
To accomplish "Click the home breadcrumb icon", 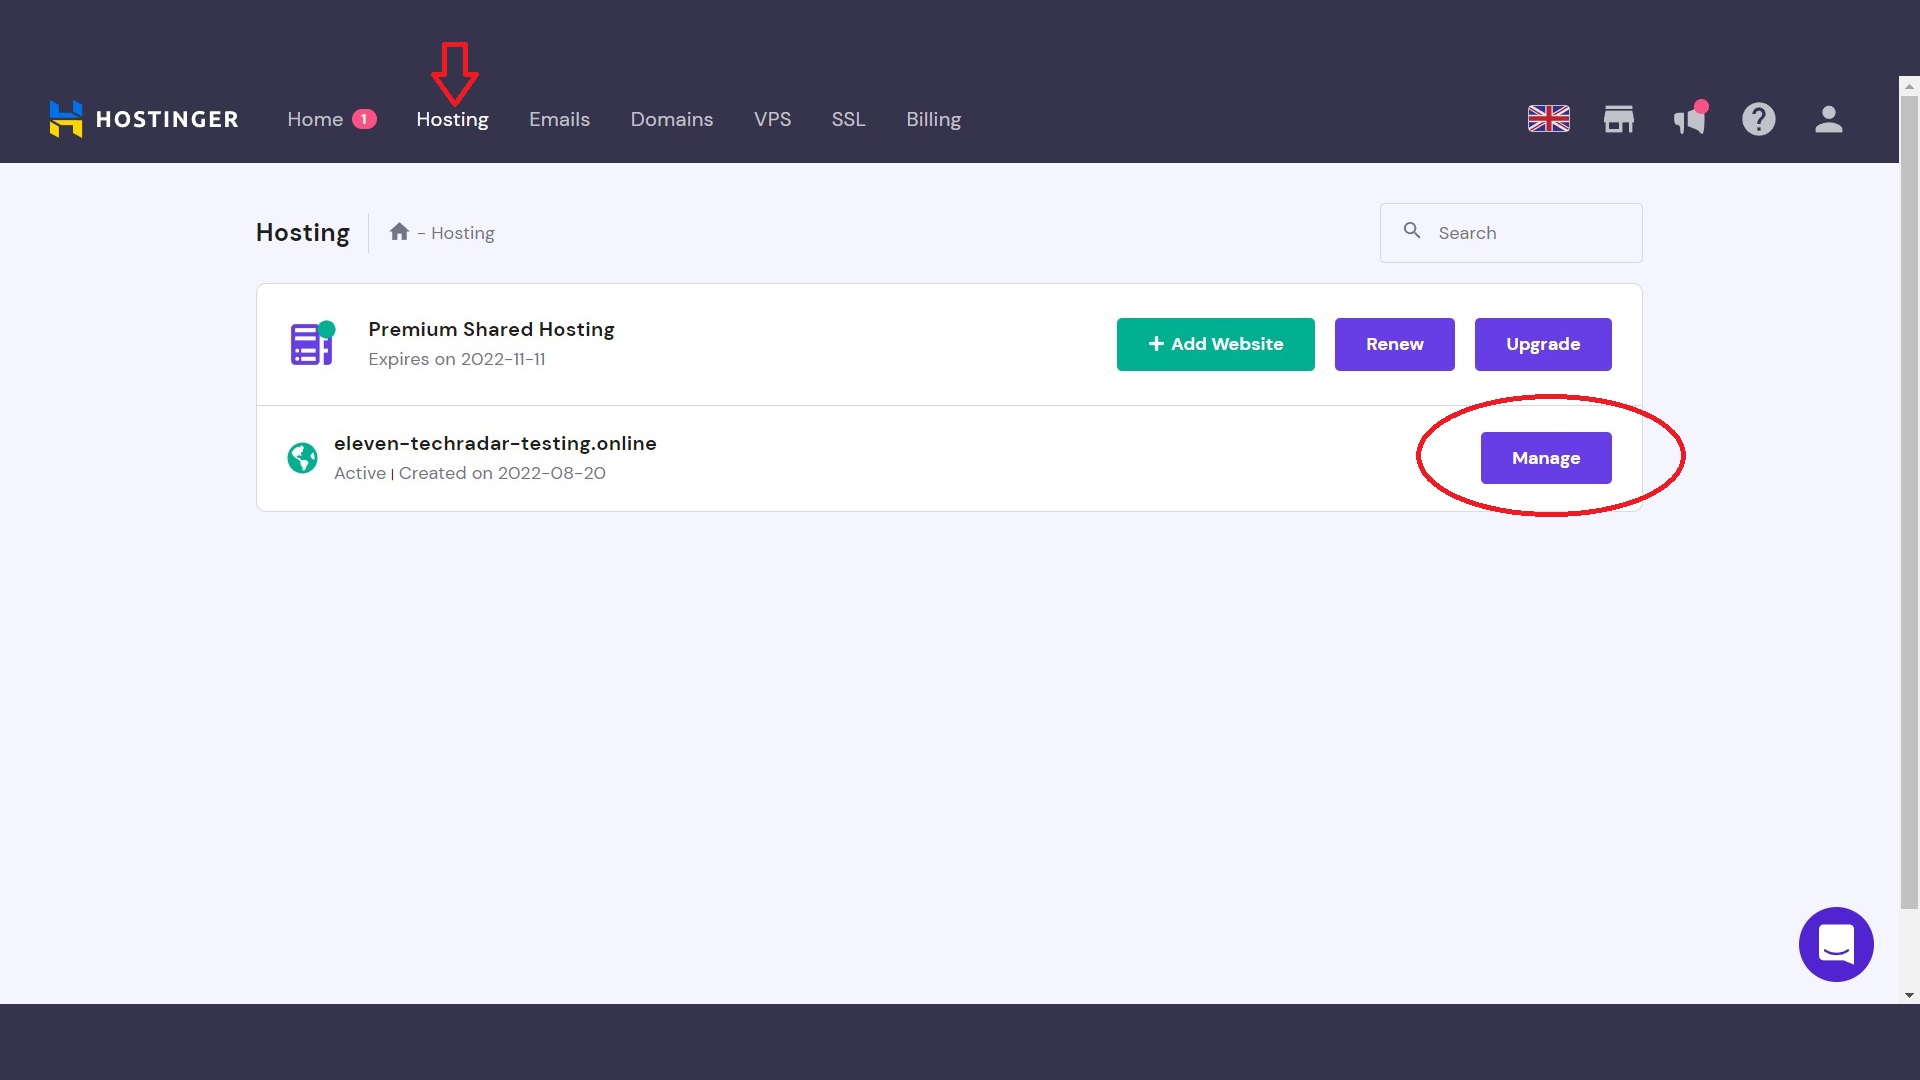I will coord(399,232).
